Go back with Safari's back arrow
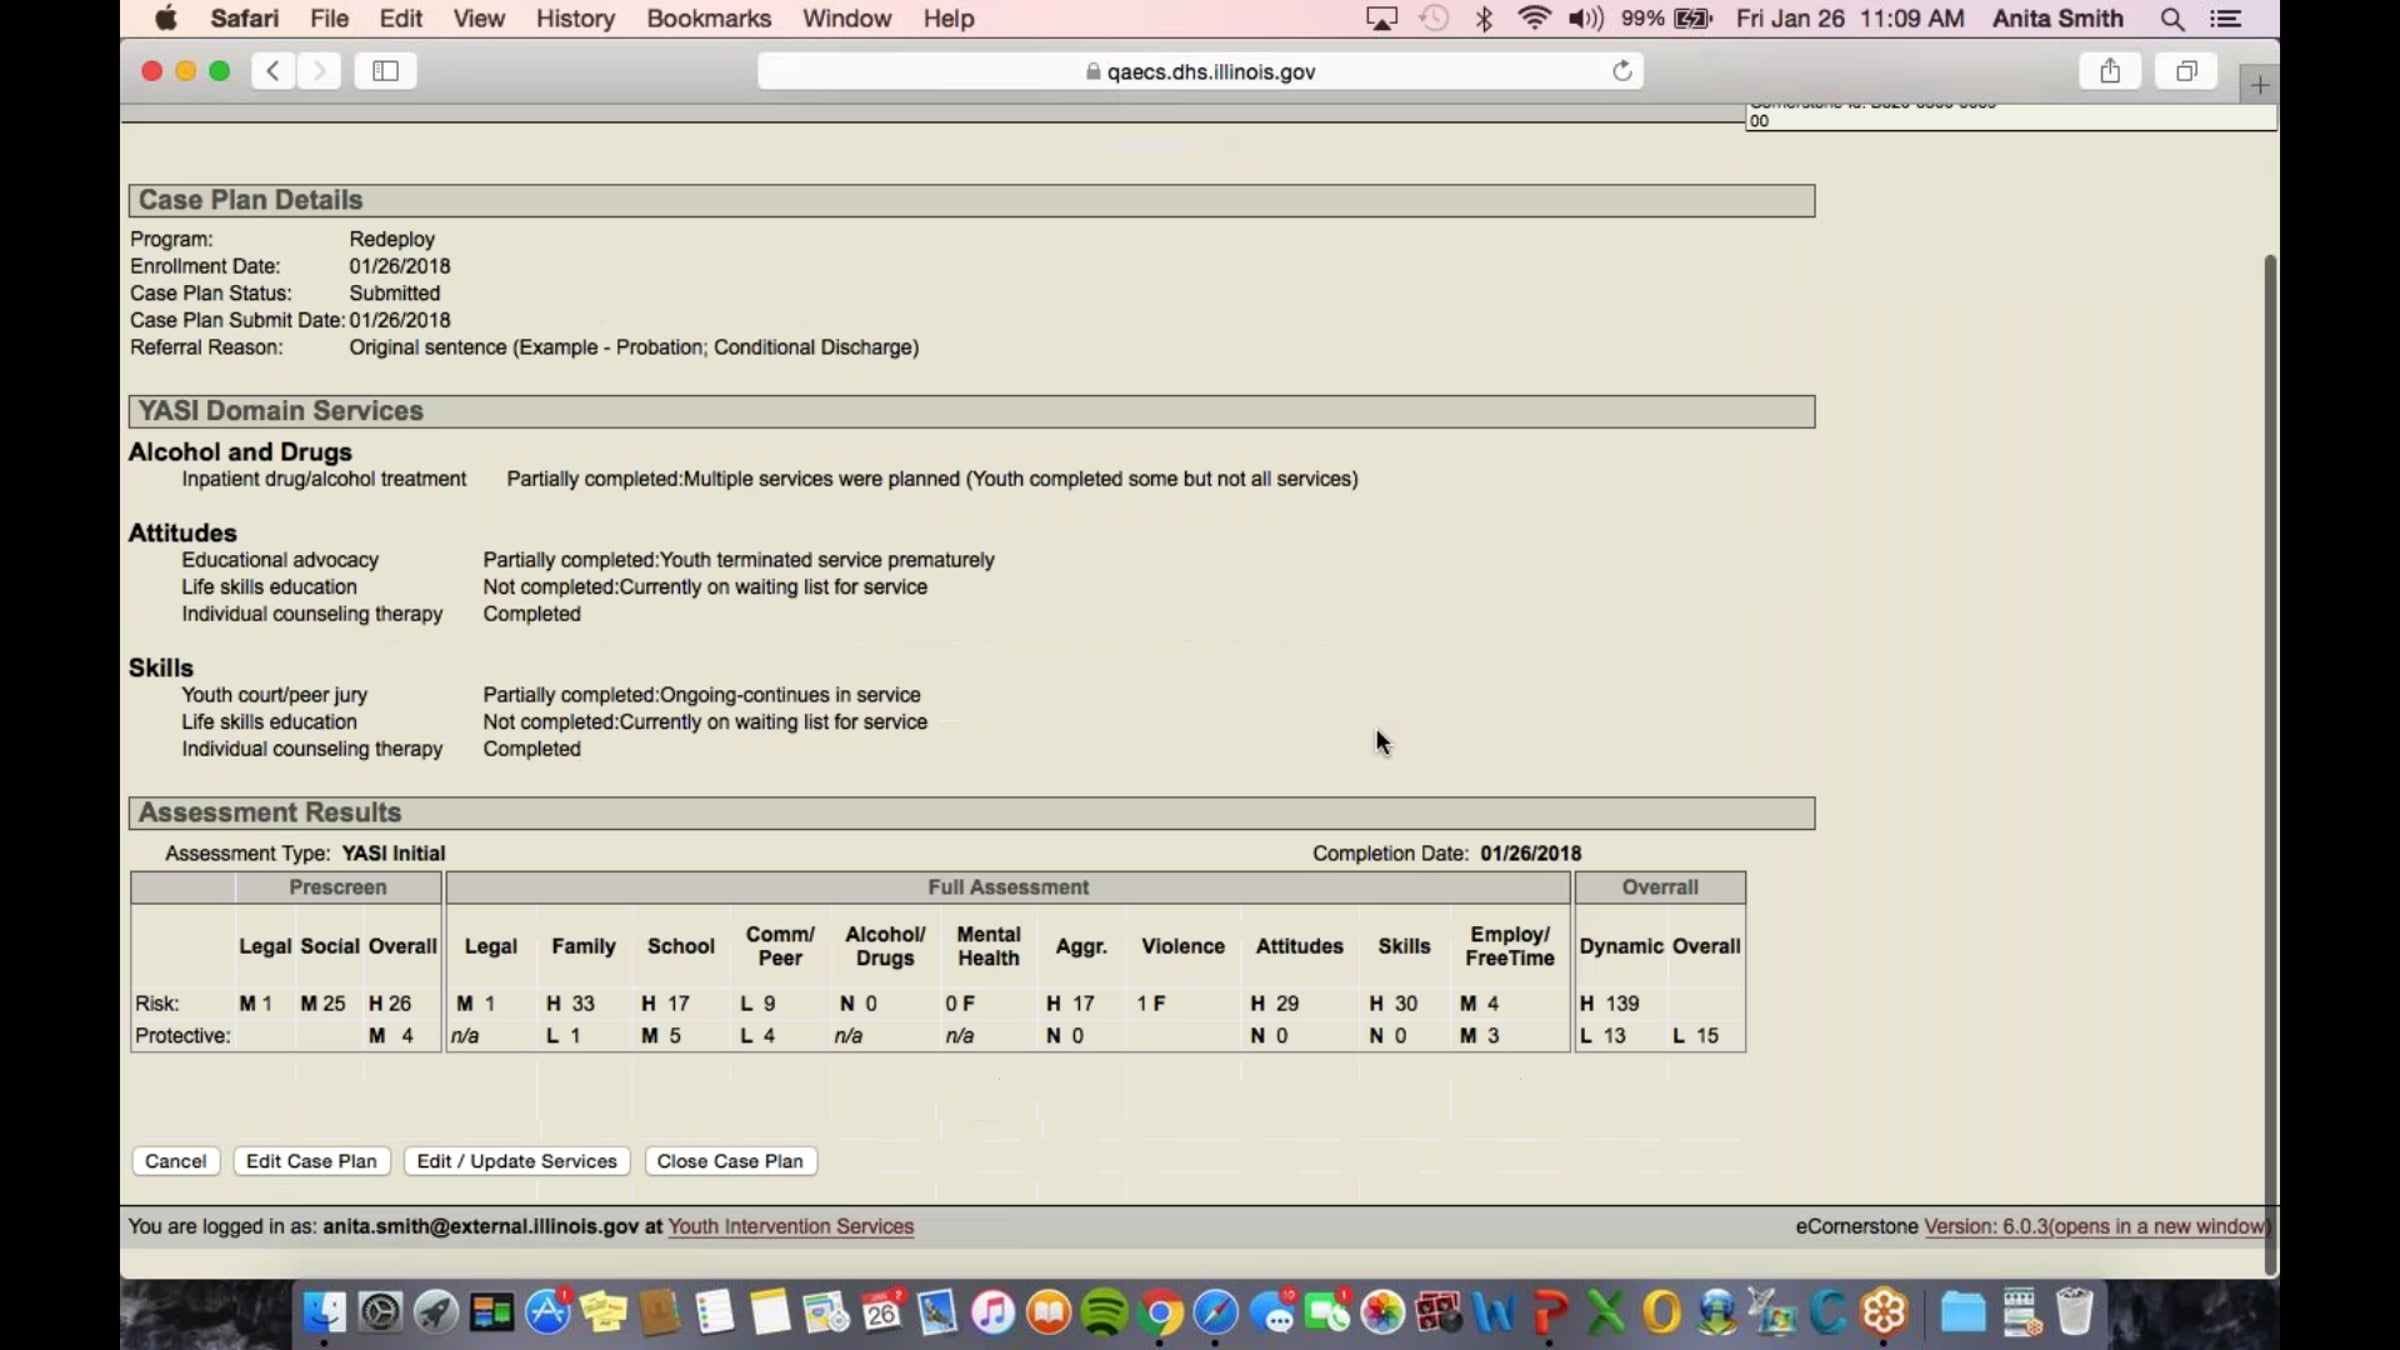The width and height of the screenshot is (2400, 1350). pos(272,71)
